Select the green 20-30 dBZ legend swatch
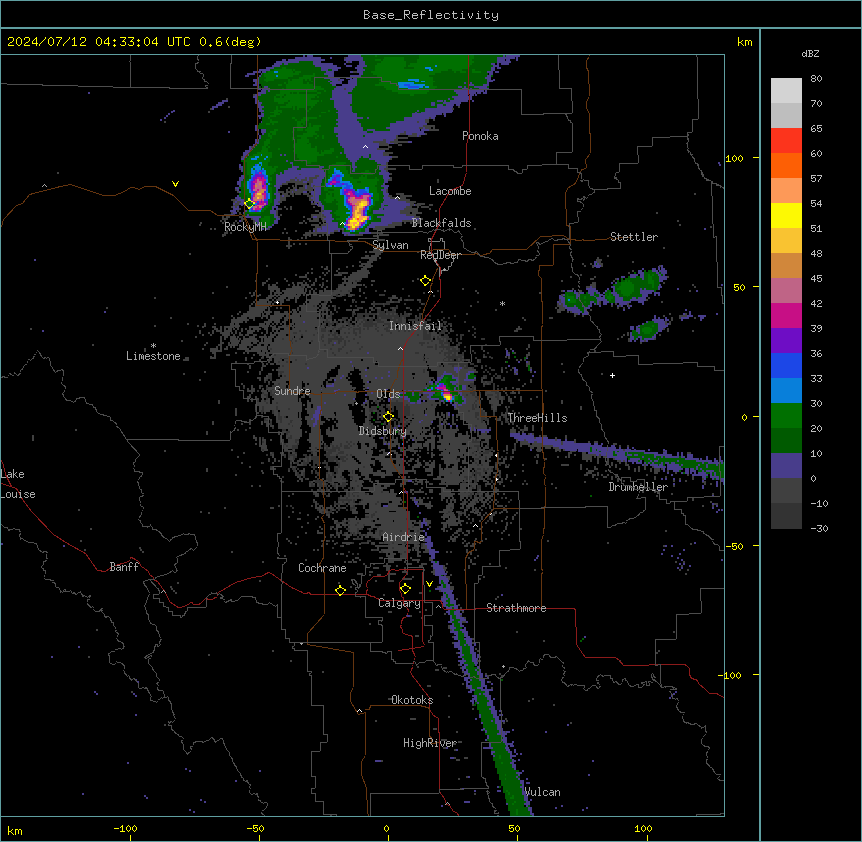862x842 pixels. coord(786,416)
